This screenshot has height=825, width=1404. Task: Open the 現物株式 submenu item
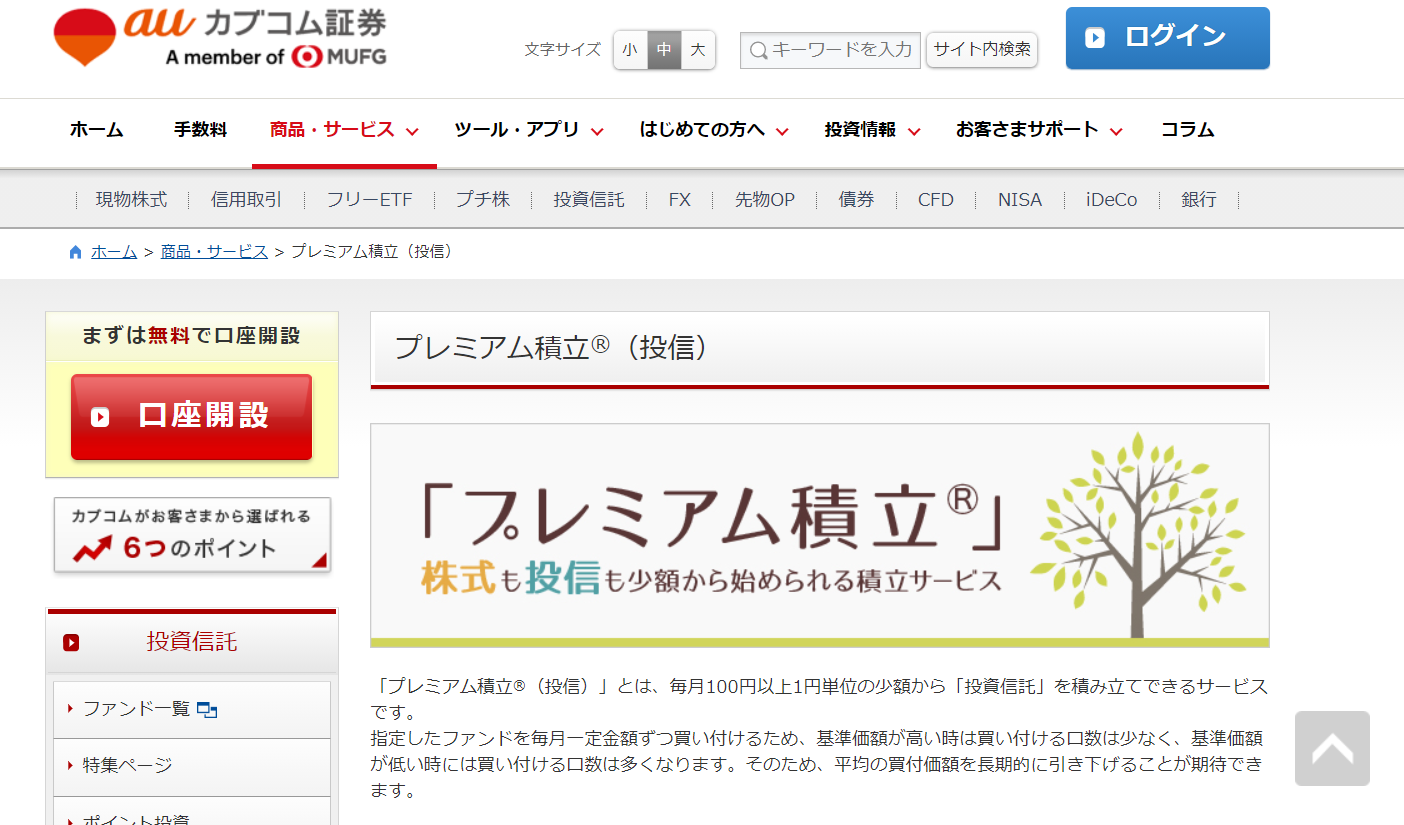pyautogui.click(x=131, y=200)
